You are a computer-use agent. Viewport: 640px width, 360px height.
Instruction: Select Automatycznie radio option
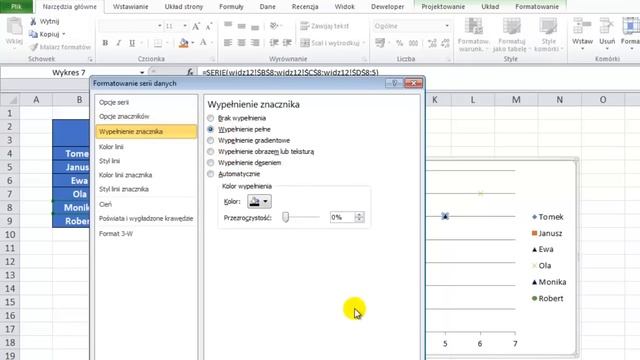[211, 174]
